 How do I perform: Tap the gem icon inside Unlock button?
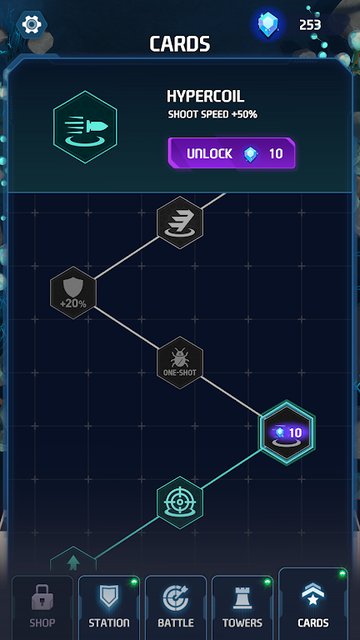[250, 154]
